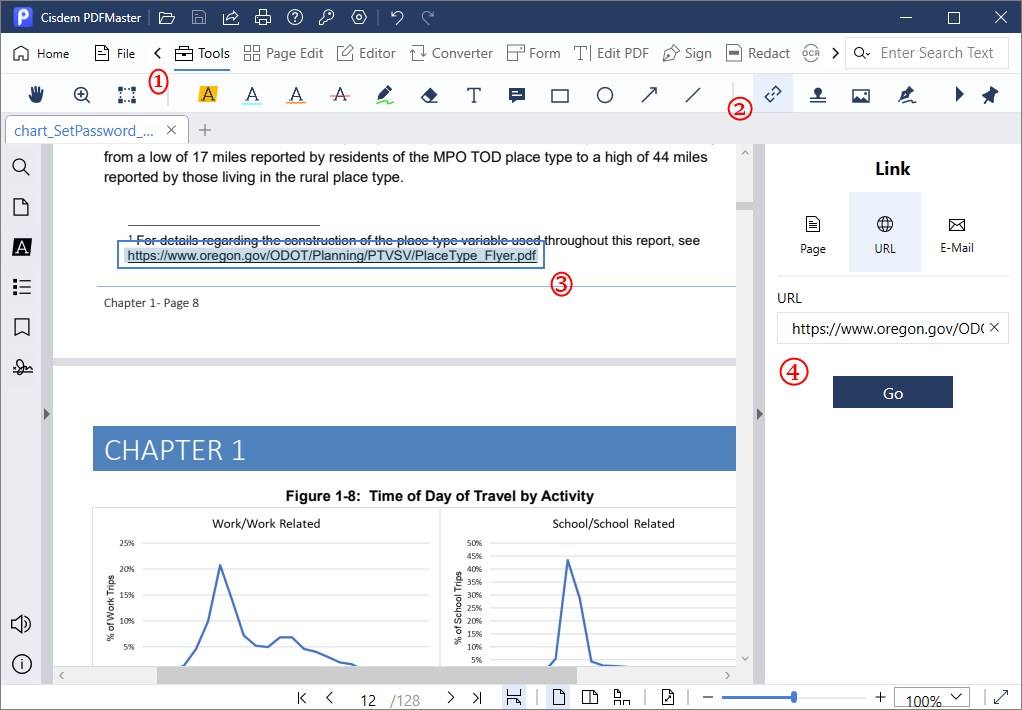Select the Arrow drawing tool

coord(649,95)
